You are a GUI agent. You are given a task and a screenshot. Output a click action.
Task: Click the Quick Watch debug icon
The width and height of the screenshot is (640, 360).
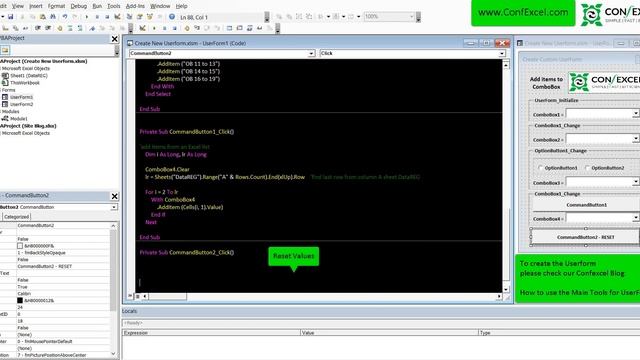[259, 28]
